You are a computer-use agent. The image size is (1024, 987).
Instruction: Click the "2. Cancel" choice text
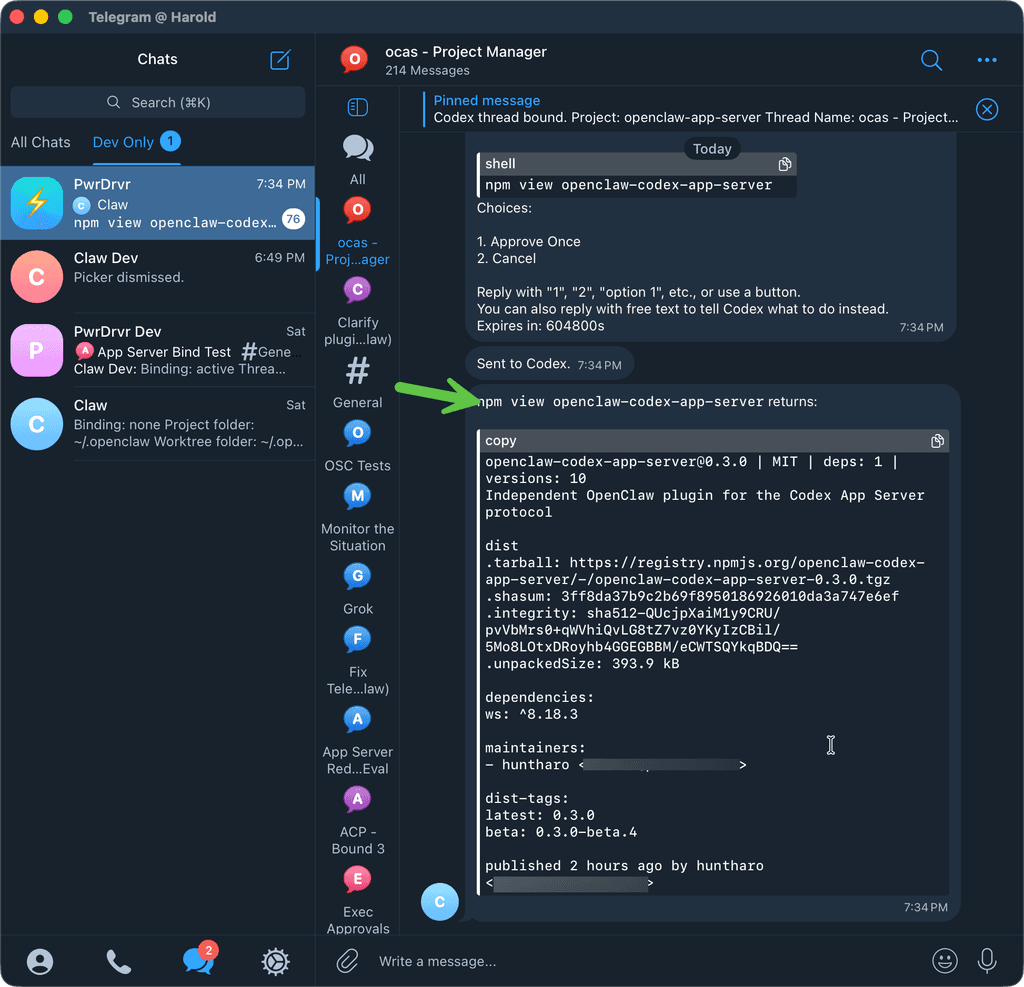point(506,259)
